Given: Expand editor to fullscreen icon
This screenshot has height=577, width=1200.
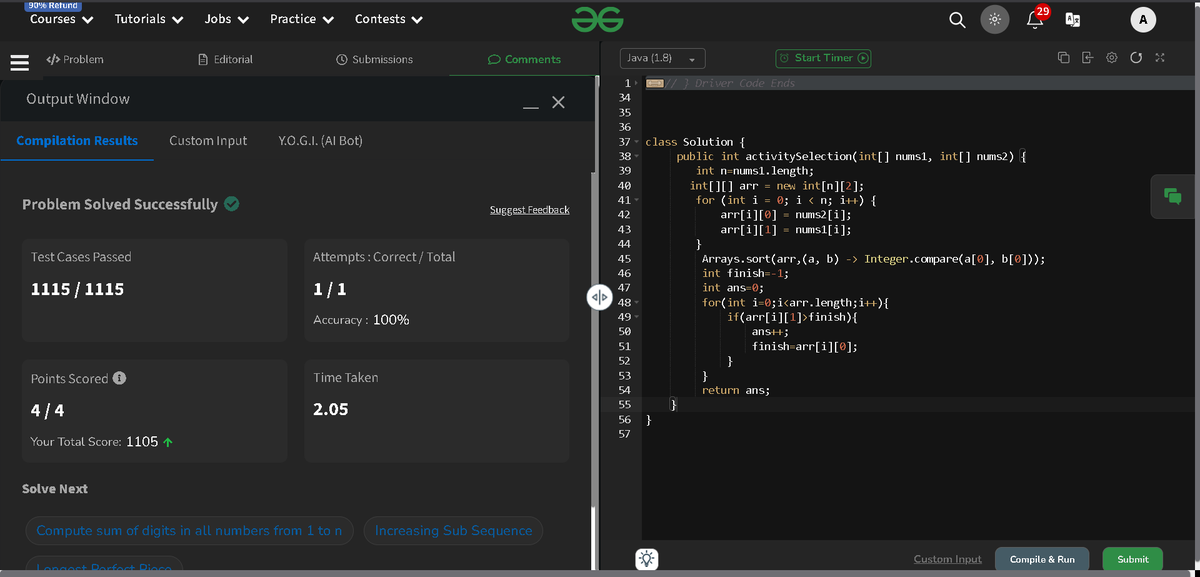Looking at the screenshot, I should tap(1160, 58).
